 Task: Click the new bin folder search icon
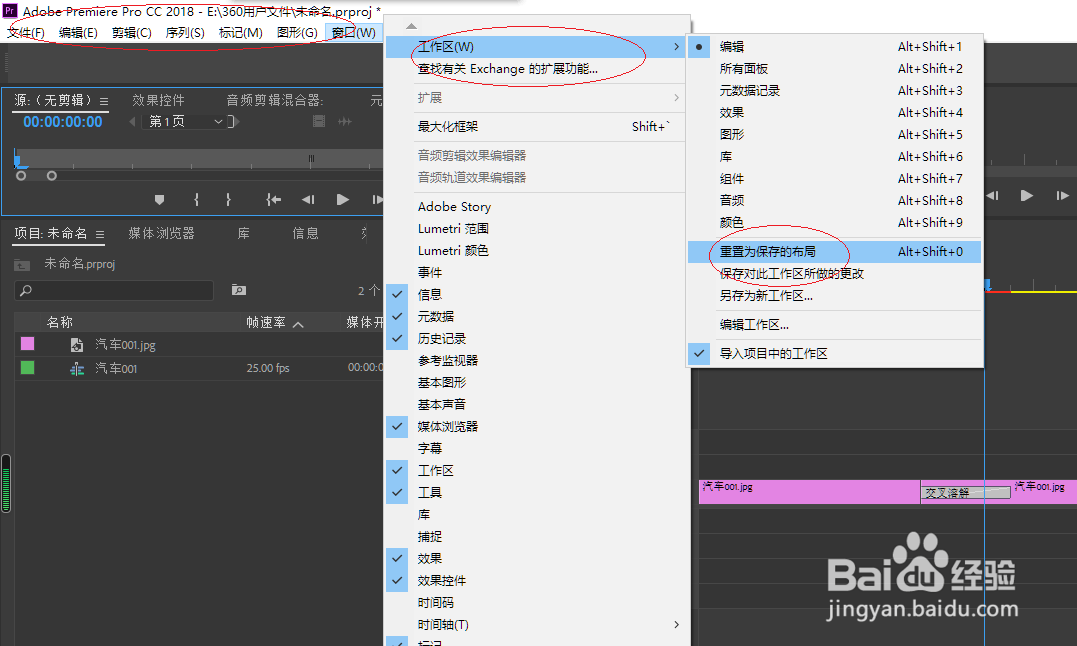point(238,290)
